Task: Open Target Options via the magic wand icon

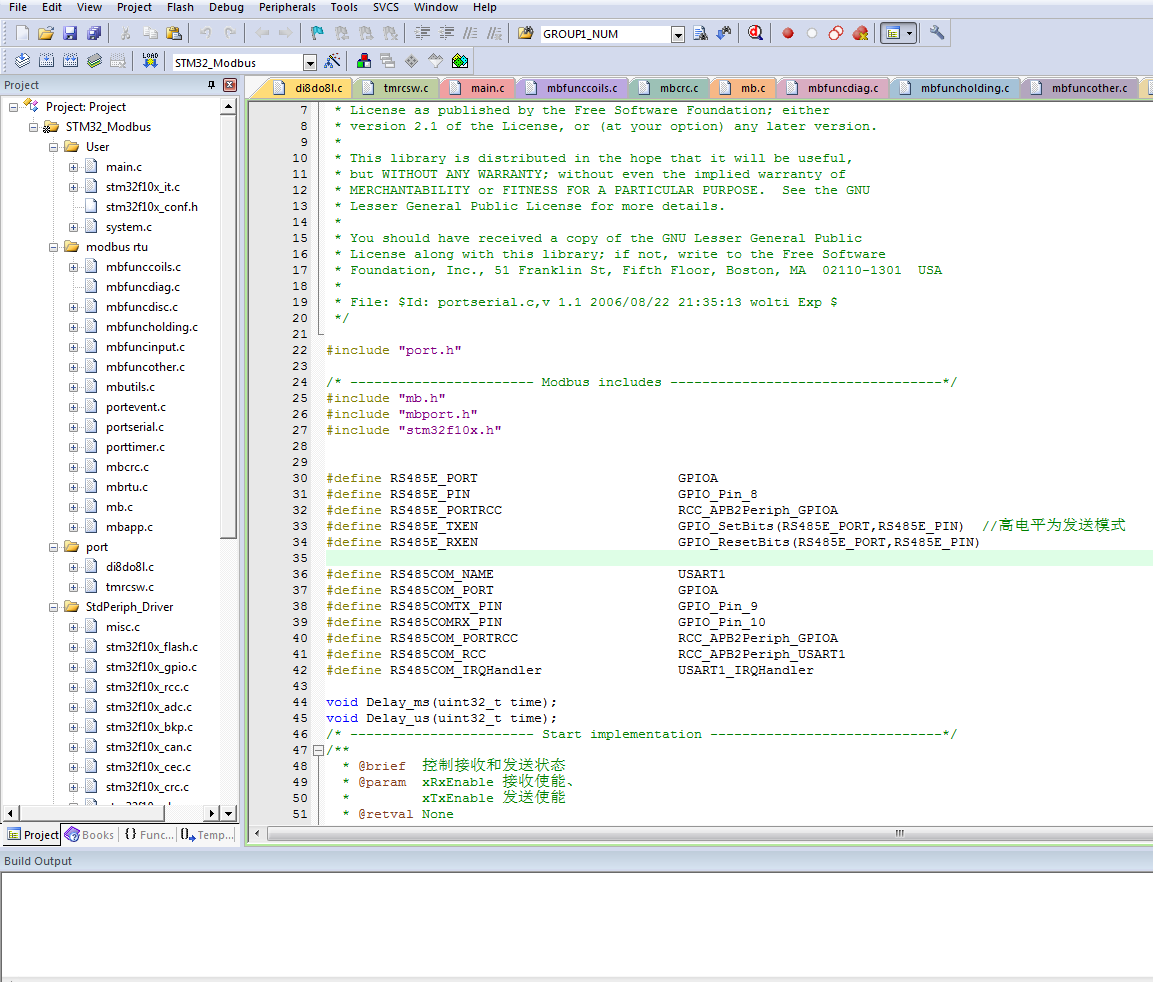Action: tap(333, 60)
